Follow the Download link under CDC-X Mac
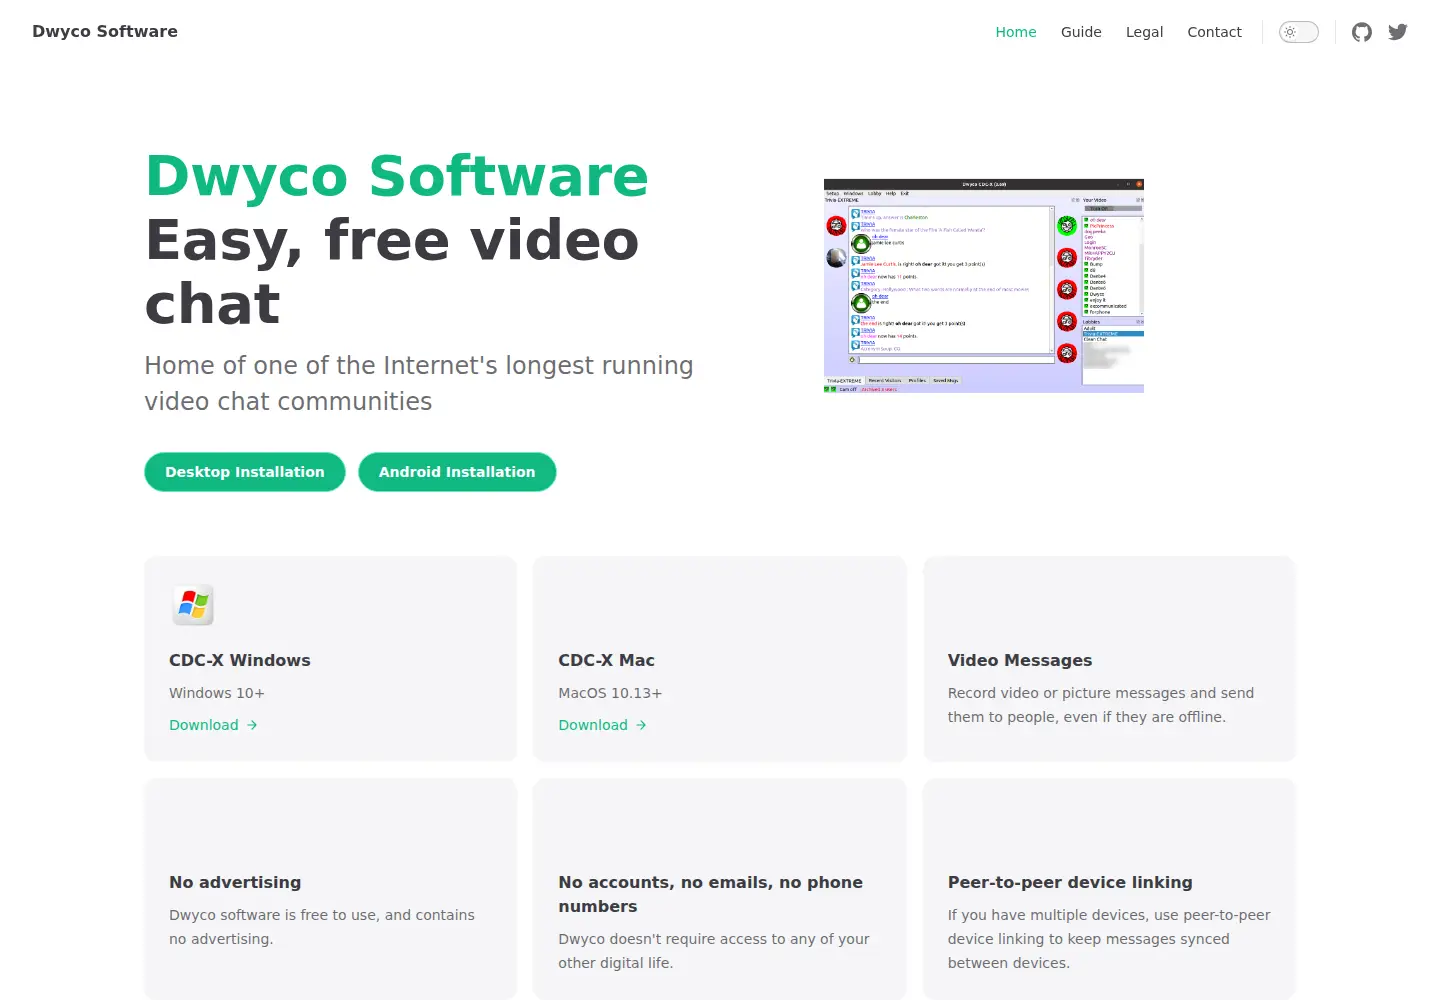The image size is (1440, 1000). tap(602, 725)
